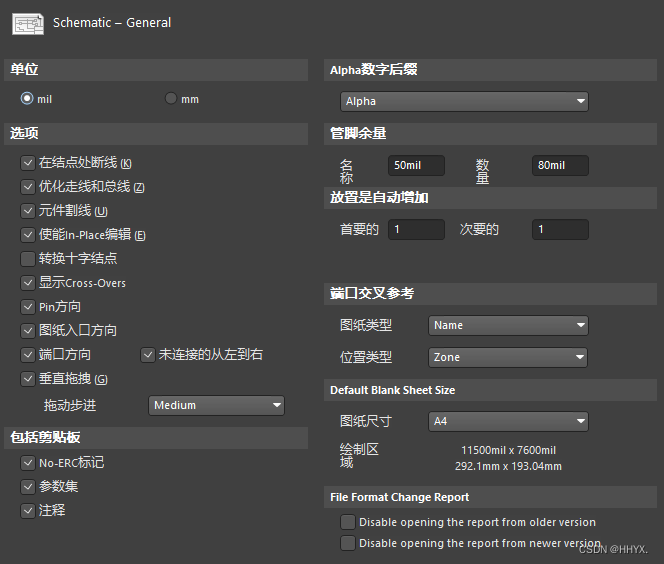This screenshot has width=664, height=564.
Task: Click the 放置是自动增加 section header
Action: (490, 198)
